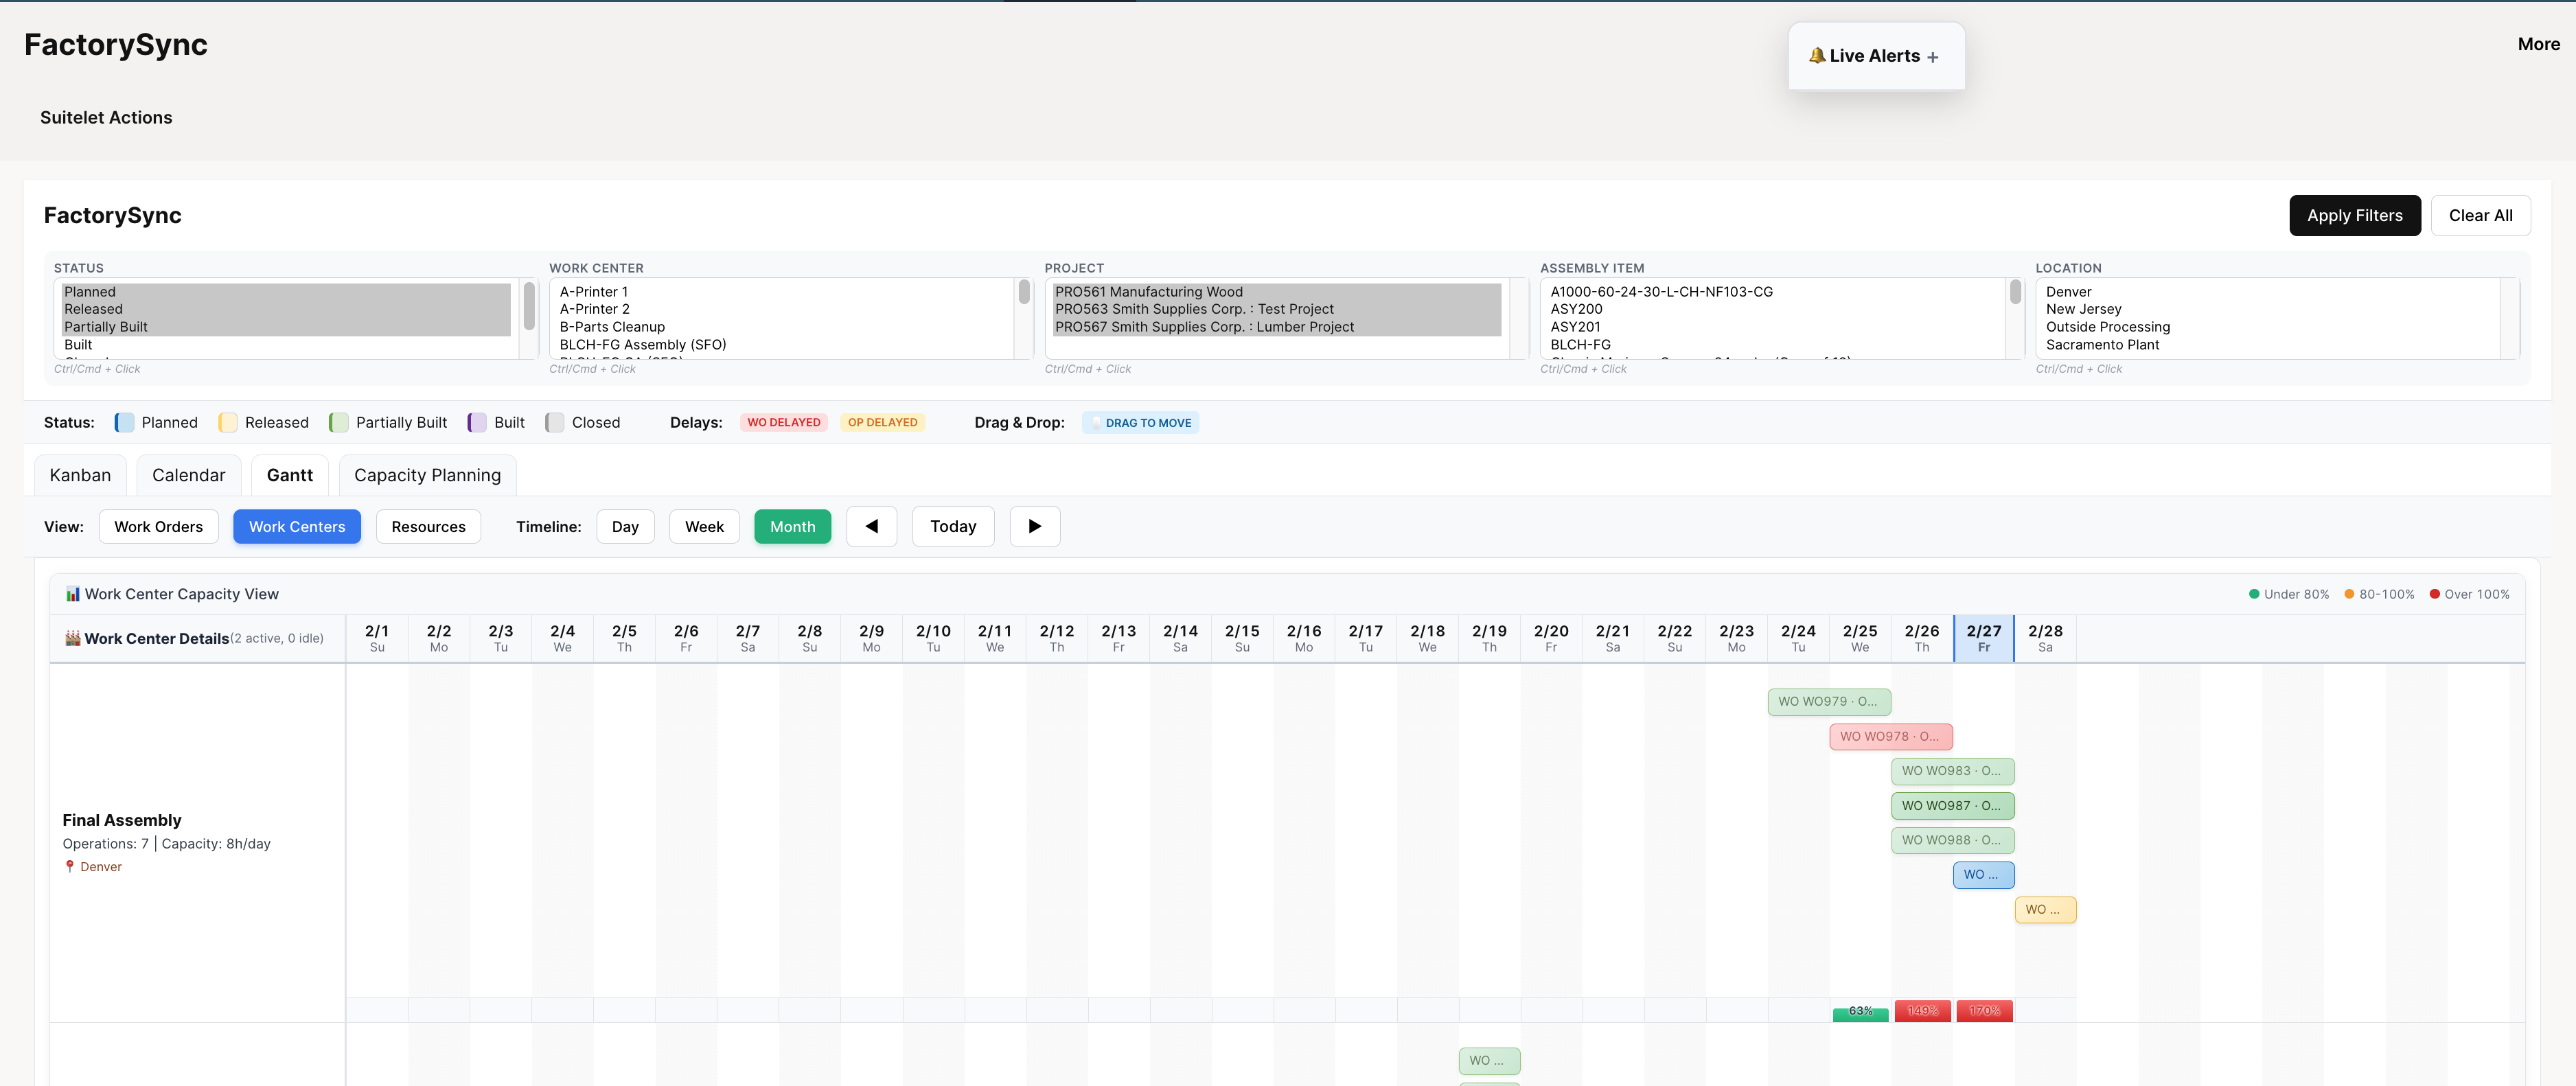This screenshot has width=2576, height=1086.
Task: Switch view to Resources
Action: tap(428, 526)
